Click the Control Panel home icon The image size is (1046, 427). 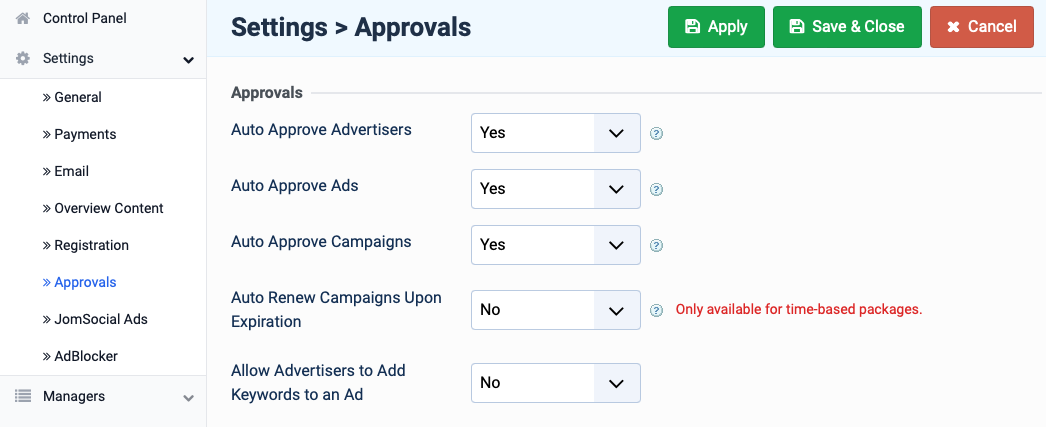pos(23,18)
